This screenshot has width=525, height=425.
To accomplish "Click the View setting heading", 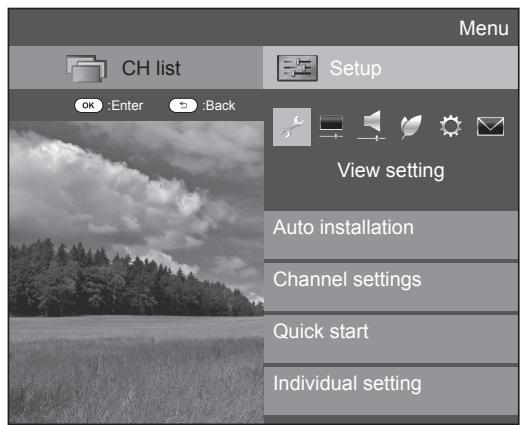I will tap(391, 171).
